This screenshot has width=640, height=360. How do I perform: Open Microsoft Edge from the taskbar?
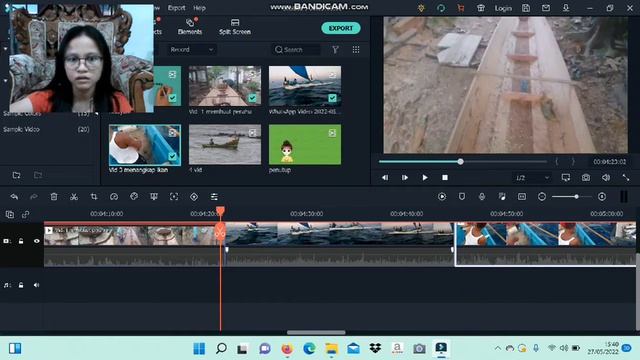(309, 348)
